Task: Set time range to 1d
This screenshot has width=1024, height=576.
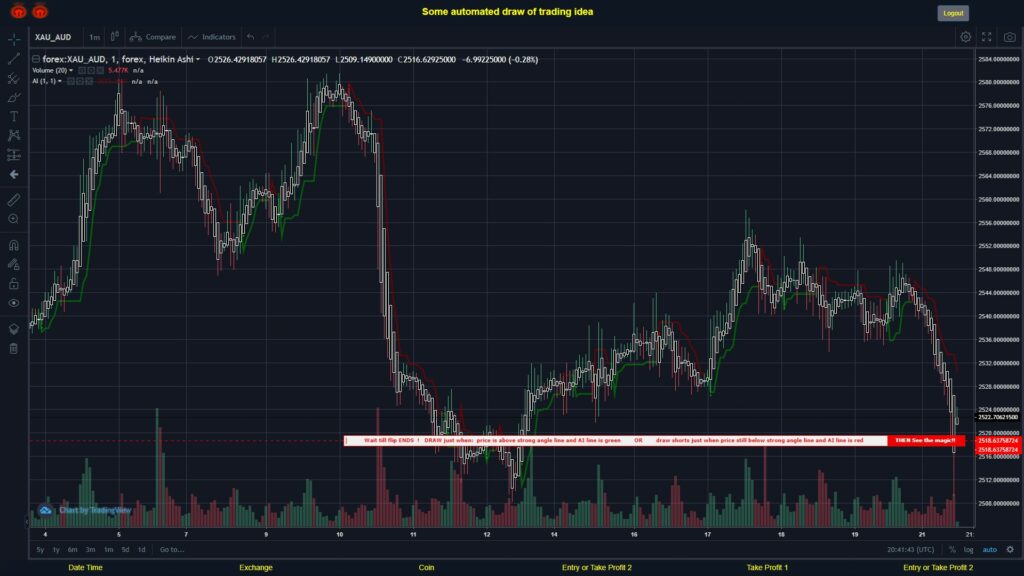Action: point(141,550)
